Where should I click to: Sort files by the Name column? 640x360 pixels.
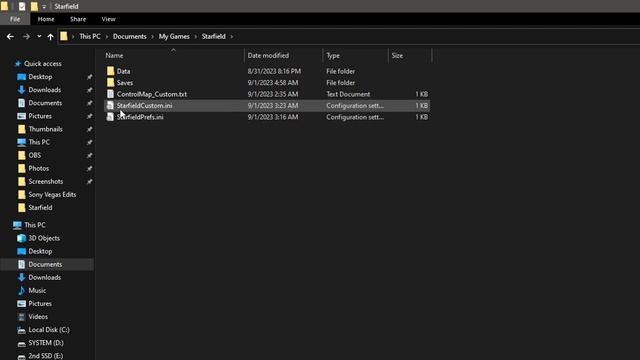[x=114, y=56]
